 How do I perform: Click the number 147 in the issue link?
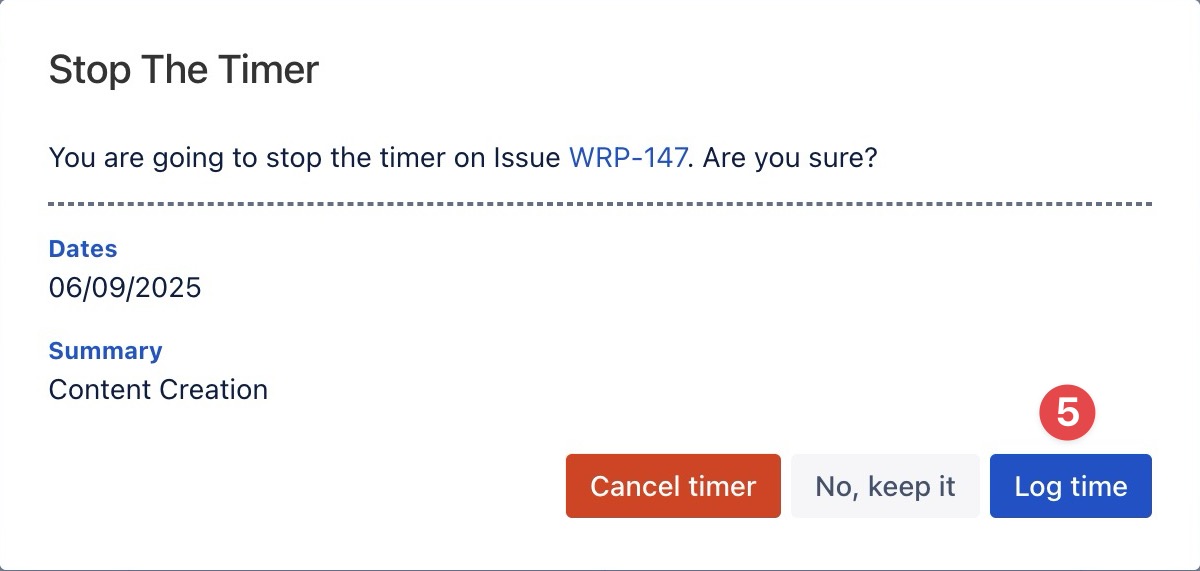point(661,158)
